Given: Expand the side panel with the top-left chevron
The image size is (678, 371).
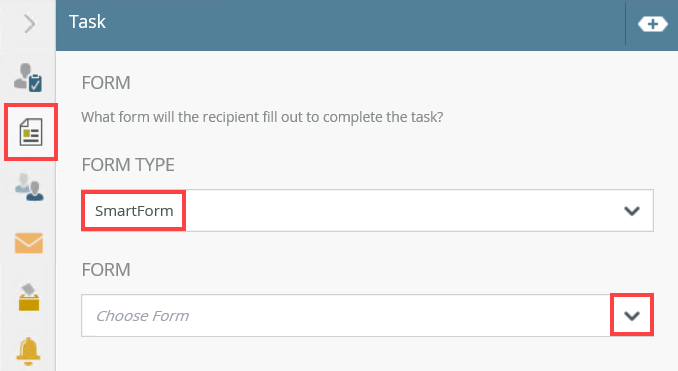Looking at the screenshot, I should point(29,24).
